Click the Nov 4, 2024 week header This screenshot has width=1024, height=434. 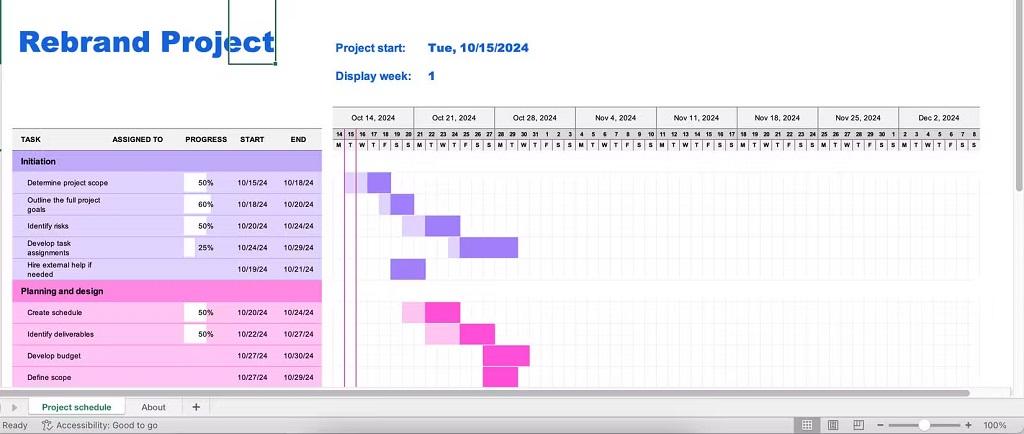[615, 118]
